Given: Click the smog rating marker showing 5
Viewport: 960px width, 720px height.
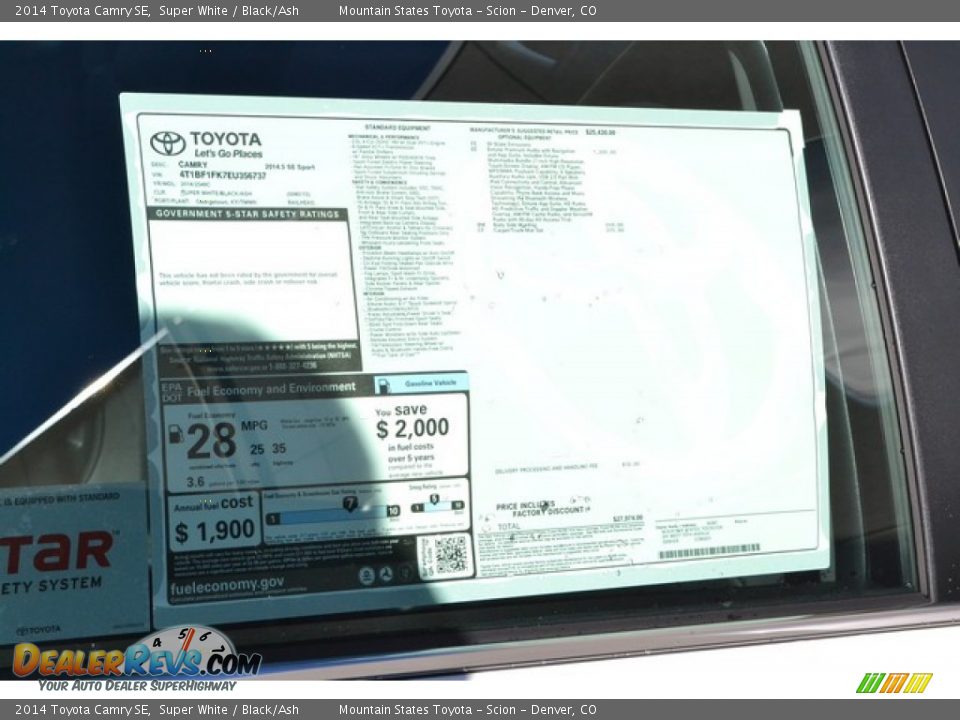Looking at the screenshot, I should [x=433, y=499].
